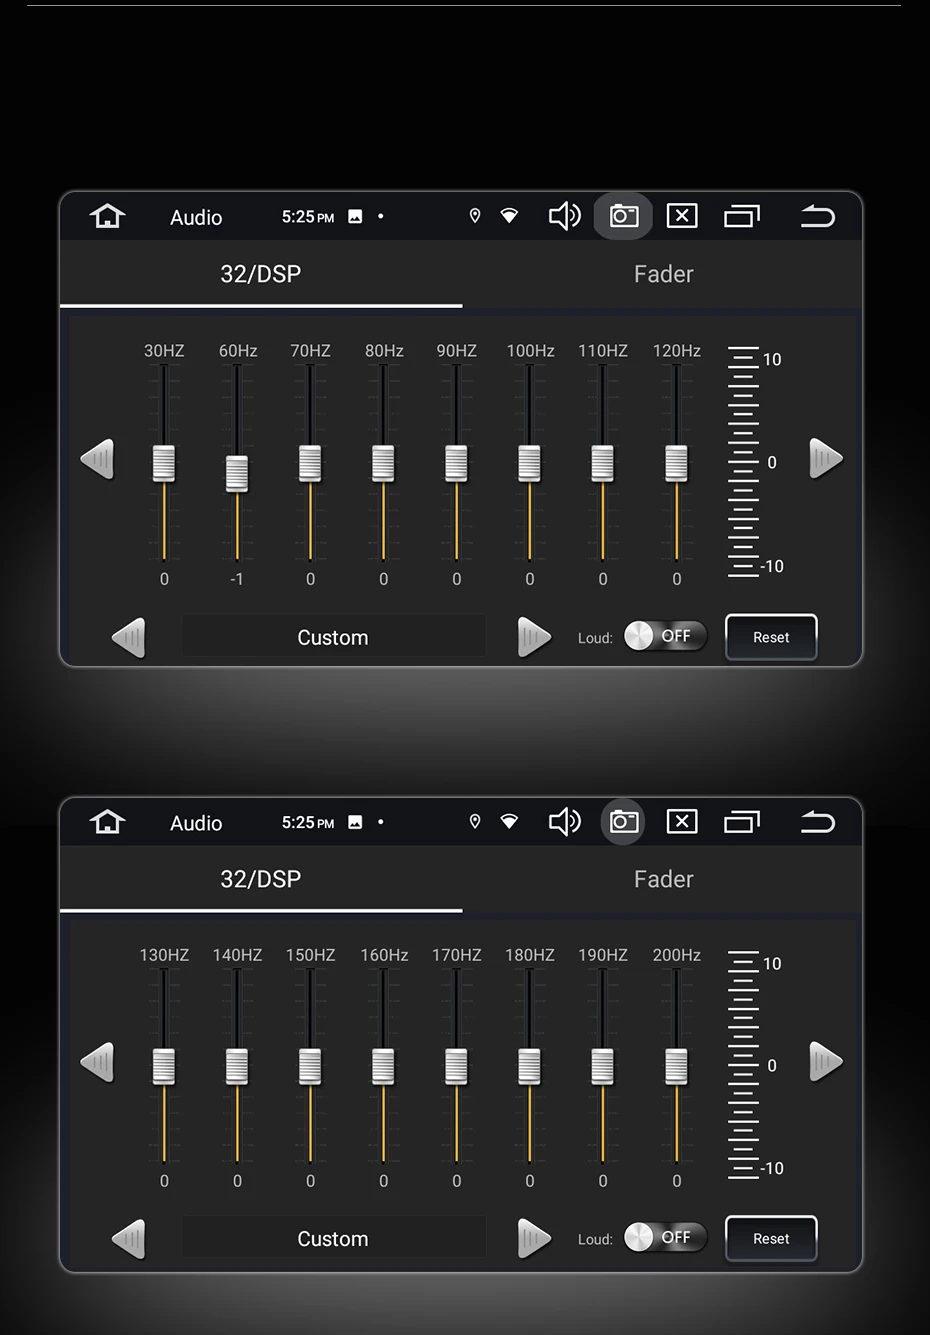Image resolution: width=930 pixels, height=1335 pixels.
Task: Click the 110HZ slider handle
Action: click(x=602, y=463)
